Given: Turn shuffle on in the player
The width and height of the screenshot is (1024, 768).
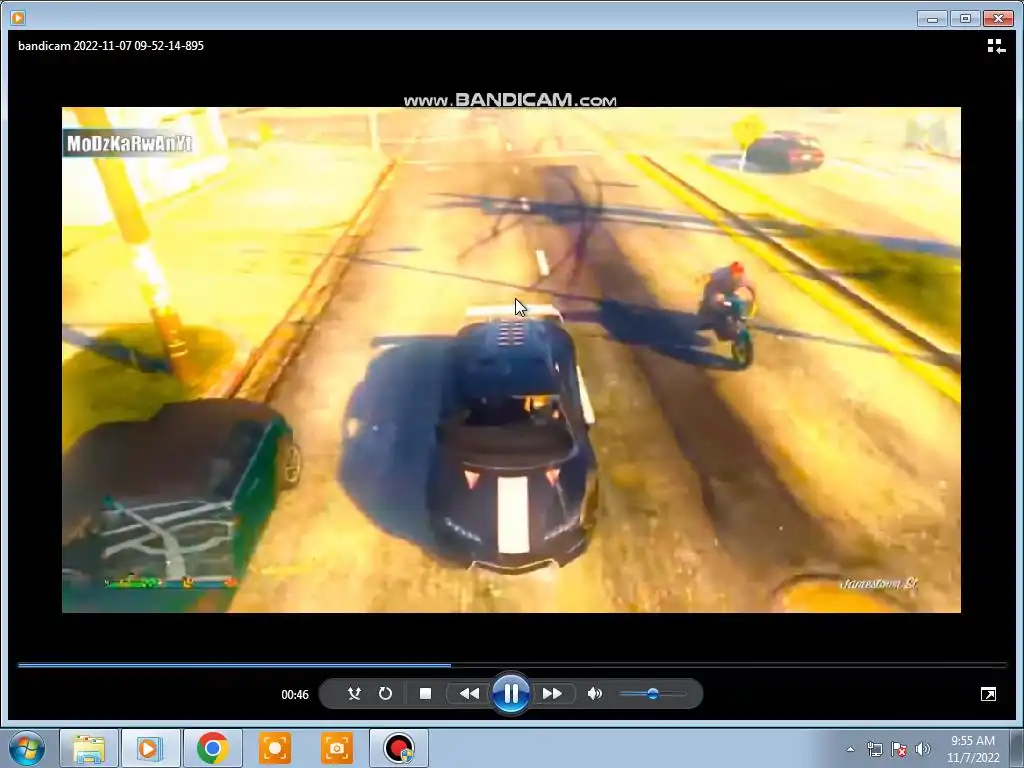Looking at the screenshot, I should (x=354, y=694).
